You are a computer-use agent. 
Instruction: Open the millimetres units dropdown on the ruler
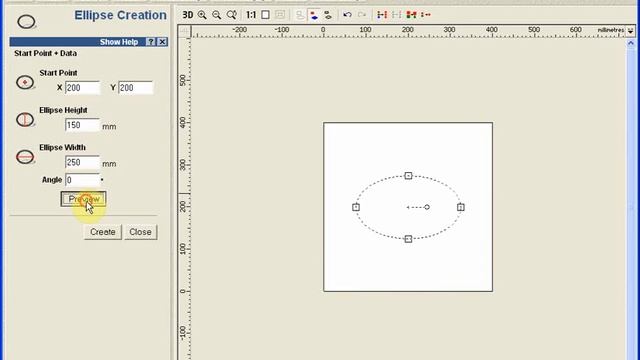click(x=631, y=31)
